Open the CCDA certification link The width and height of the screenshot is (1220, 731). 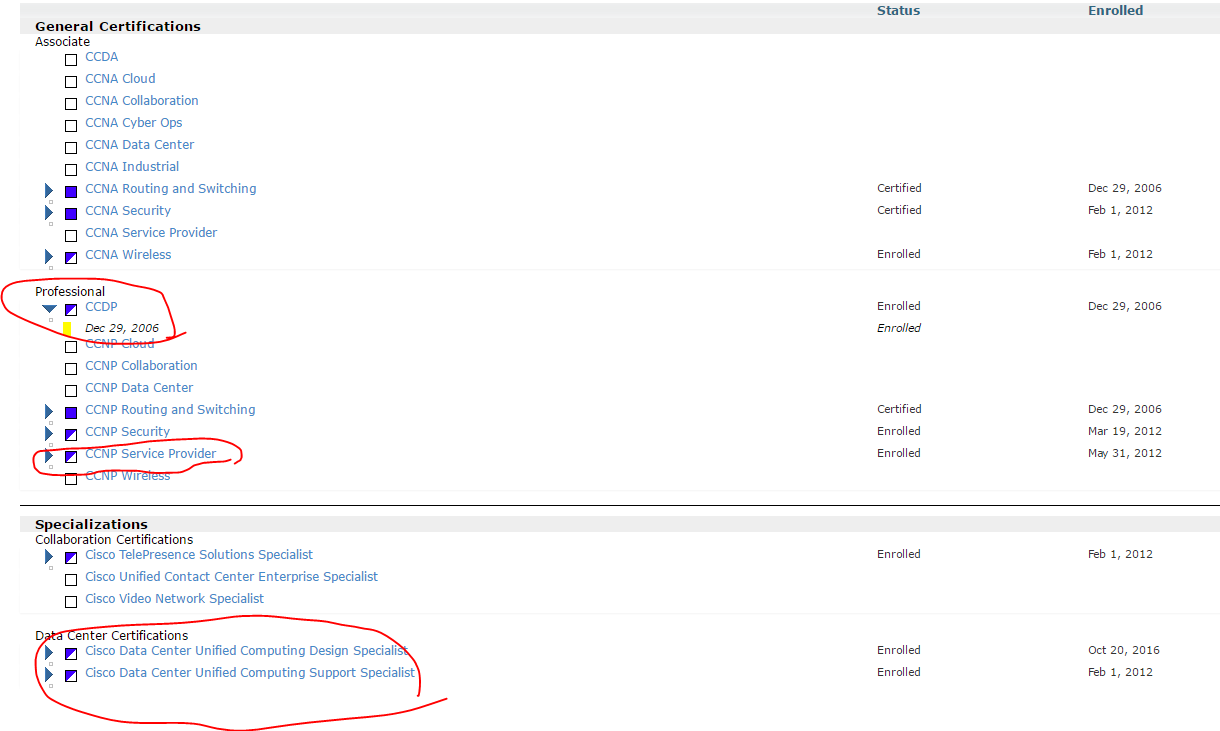pyautogui.click(x=102, y=57)
